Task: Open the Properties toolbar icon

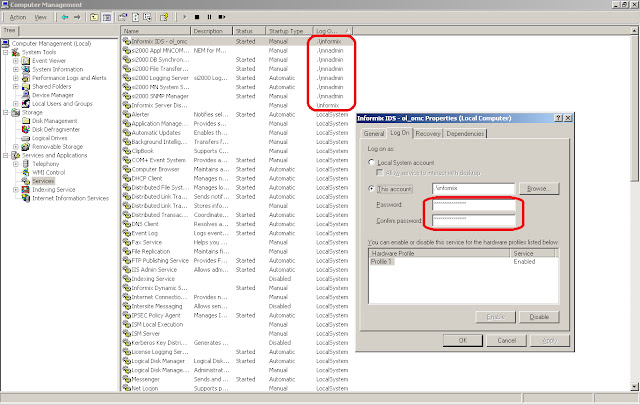Action: (x=122, y=17)
